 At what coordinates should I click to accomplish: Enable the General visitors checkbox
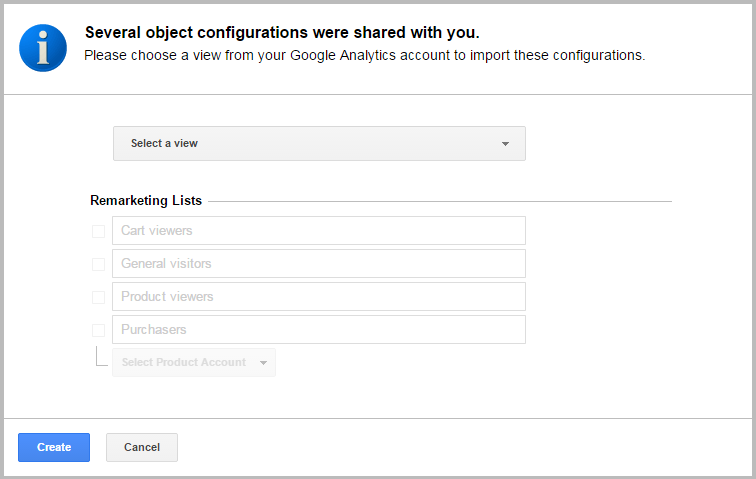coord(98,264)
